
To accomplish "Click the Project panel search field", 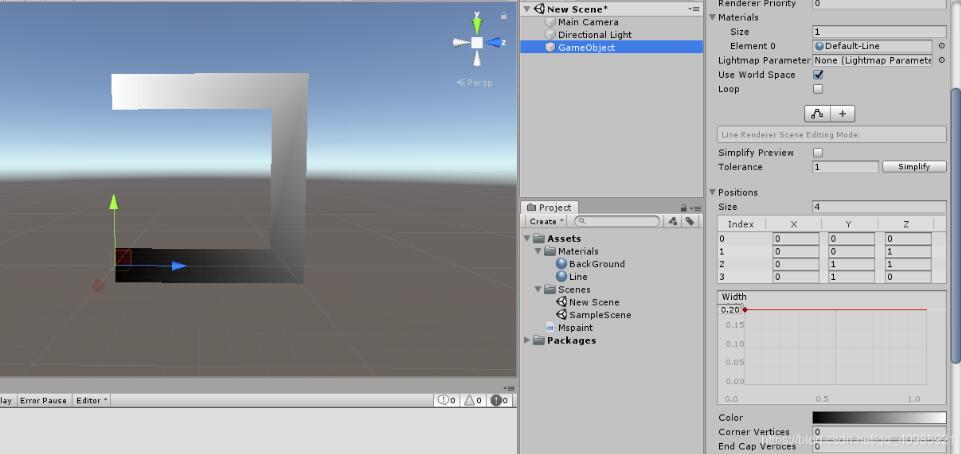I will pos(618,221).
